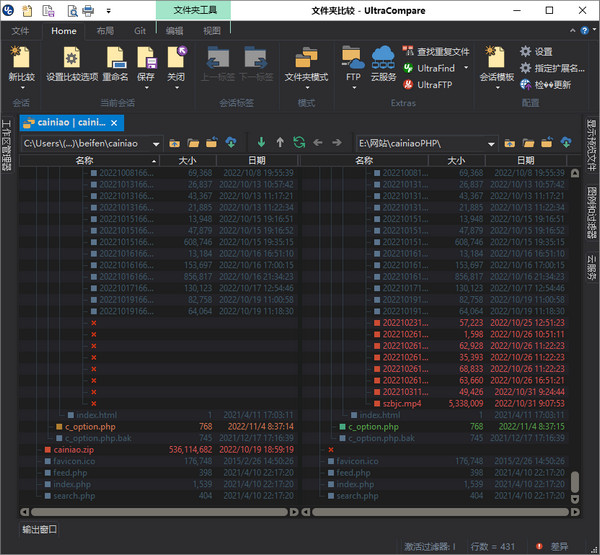Click the check for updates globe icon
The height and width of the screenshot is (555, 600).
[x=525, y=85]
